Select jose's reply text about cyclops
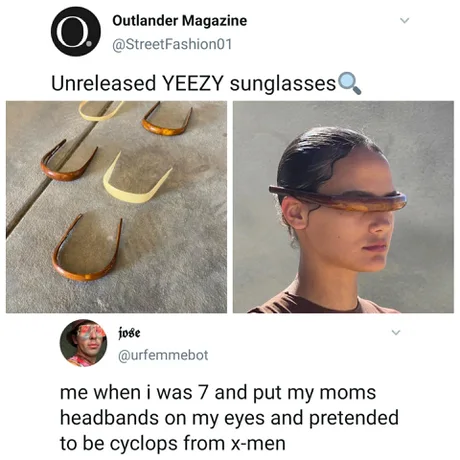This screenshot has width=460, height=460. point(229,418)
